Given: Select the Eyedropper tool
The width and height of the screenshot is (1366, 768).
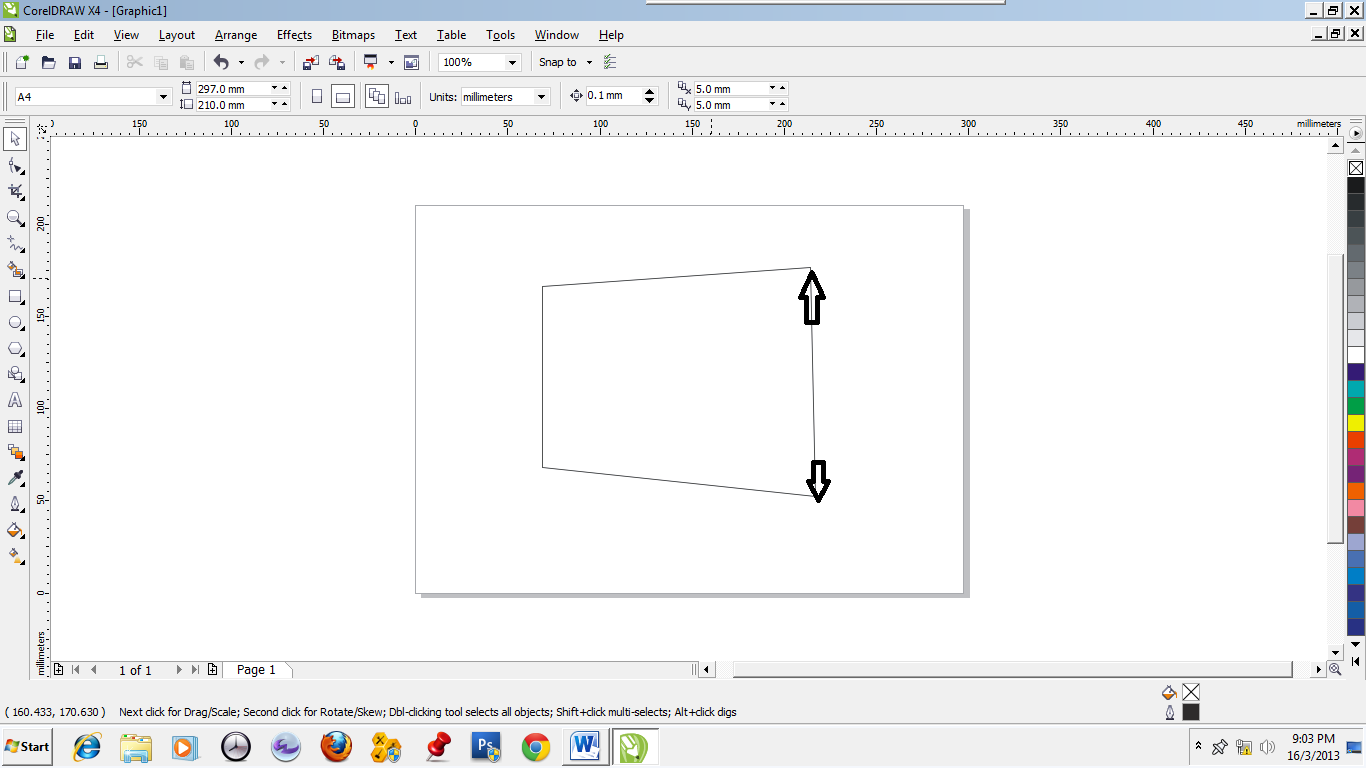Looking at the screenshot, I should (x=14, y=478).
